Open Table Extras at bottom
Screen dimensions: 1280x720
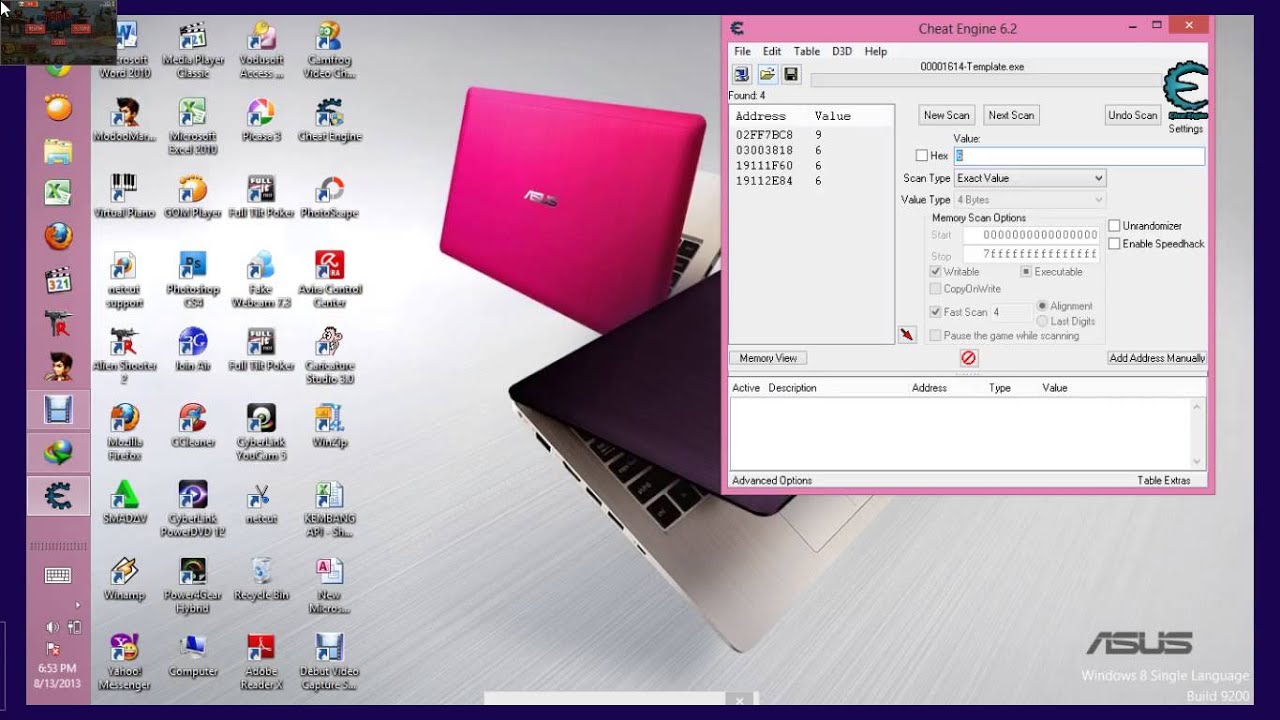click(1164, 481)
